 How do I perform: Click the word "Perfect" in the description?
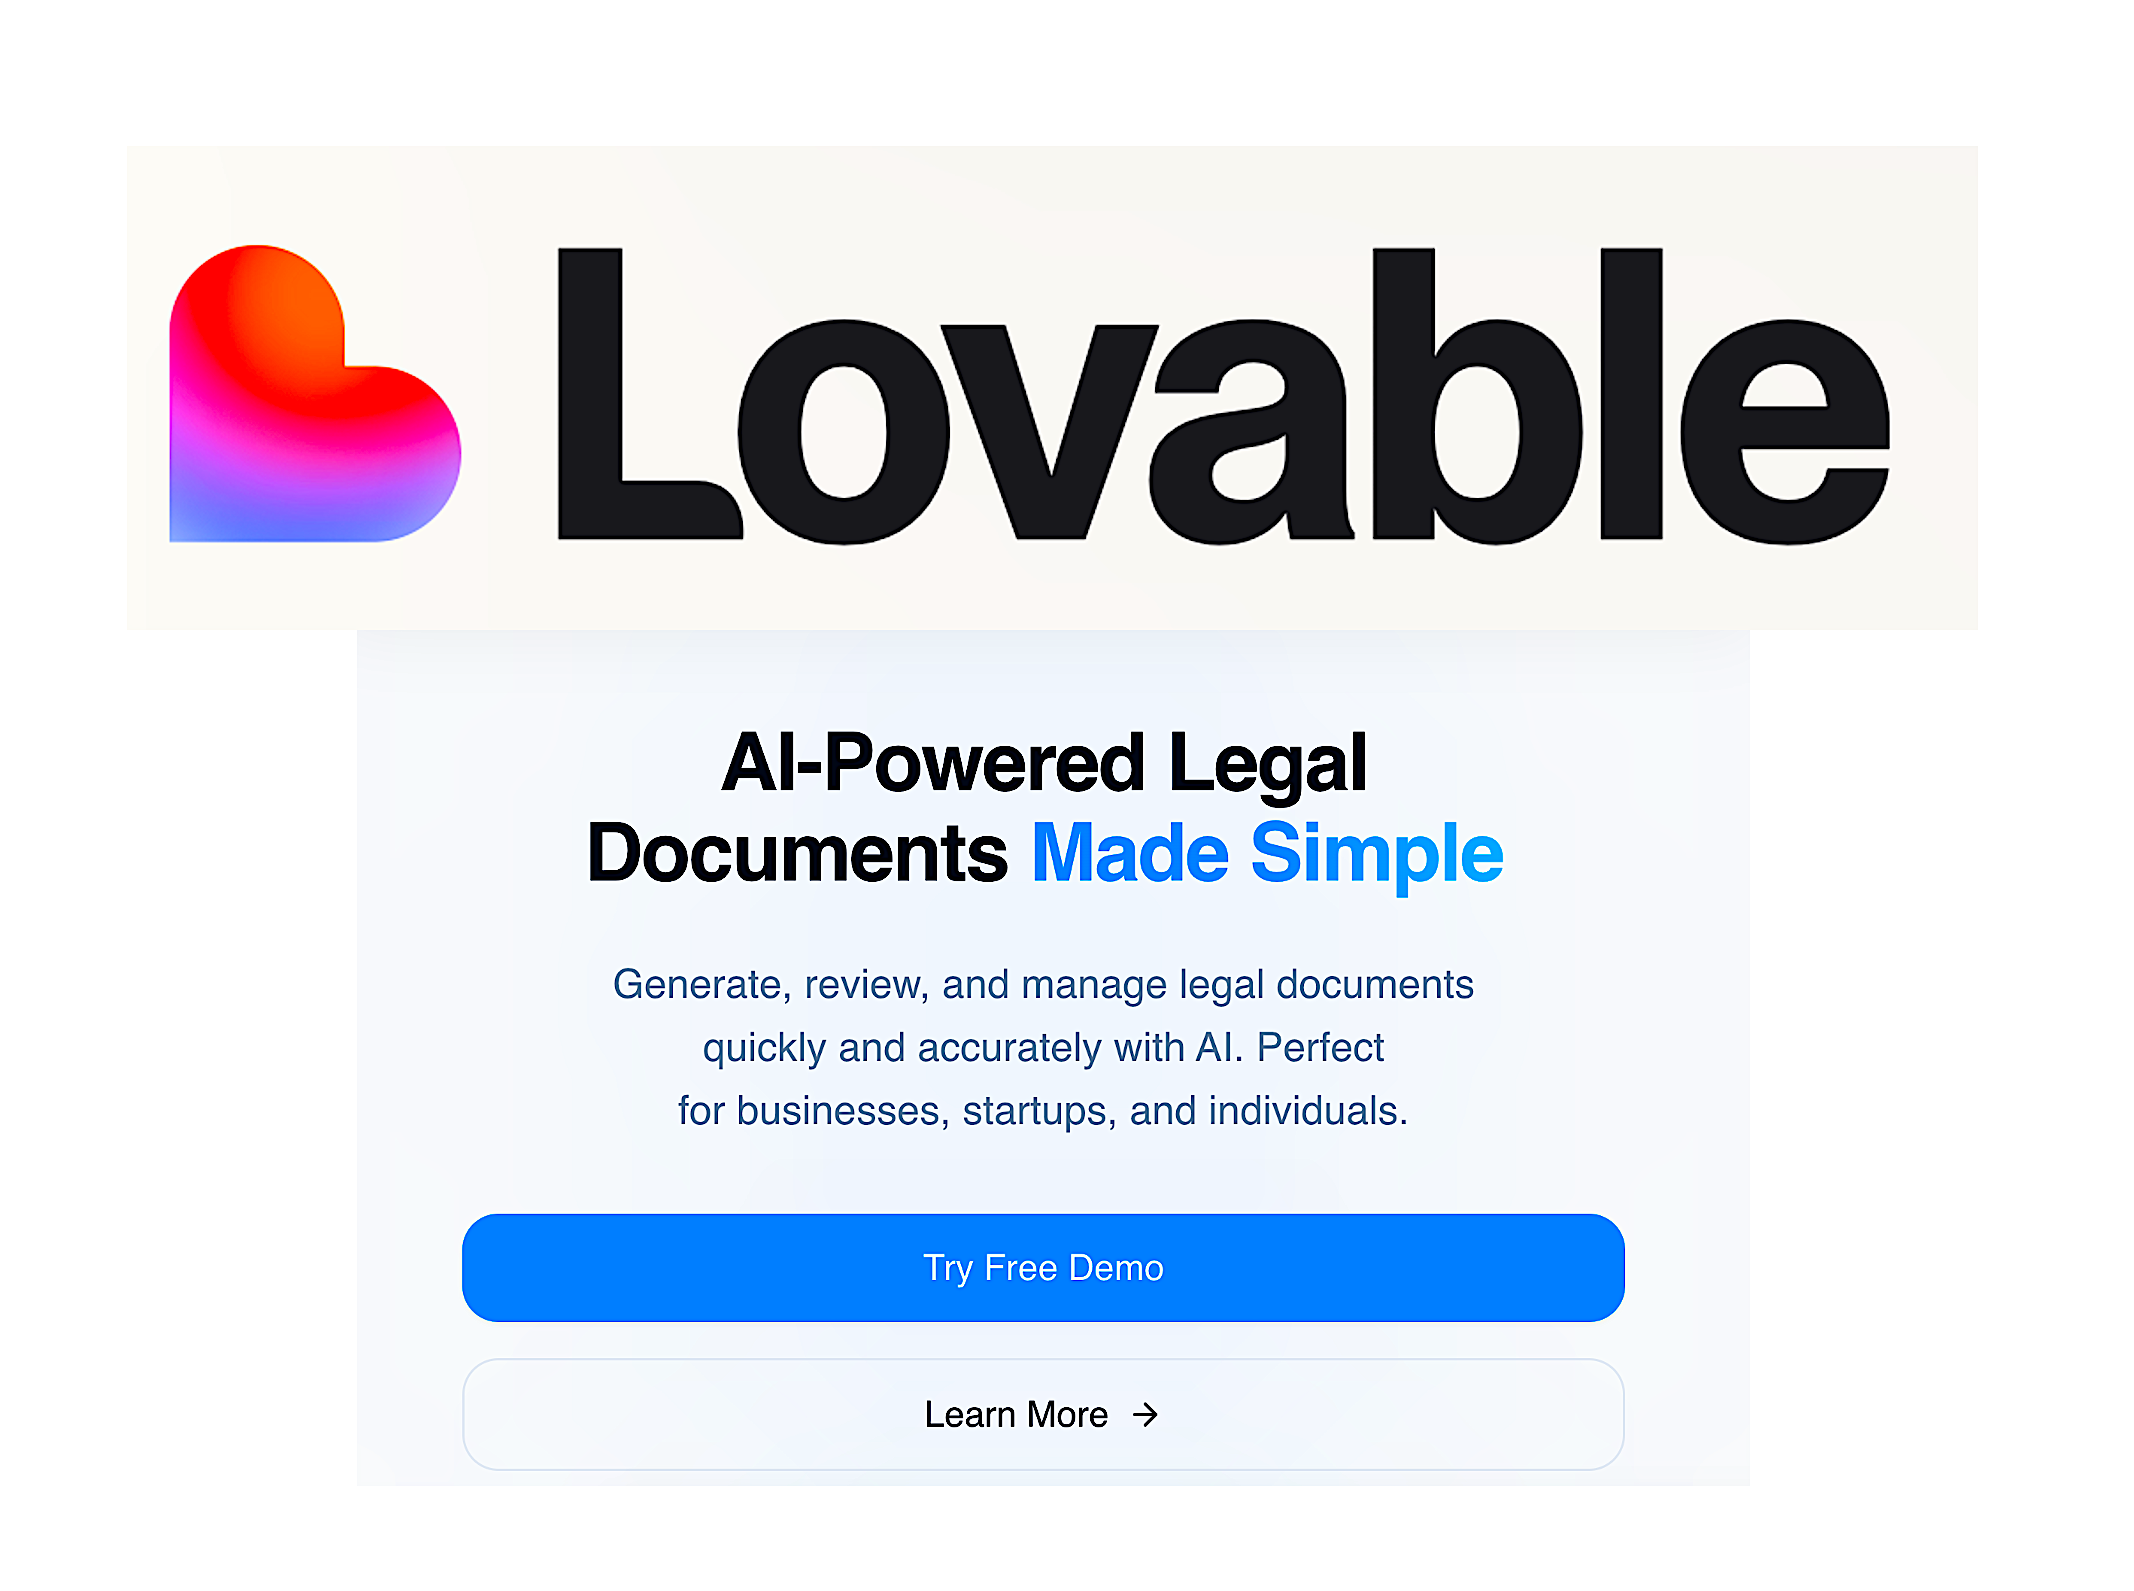point(1320,1047)
